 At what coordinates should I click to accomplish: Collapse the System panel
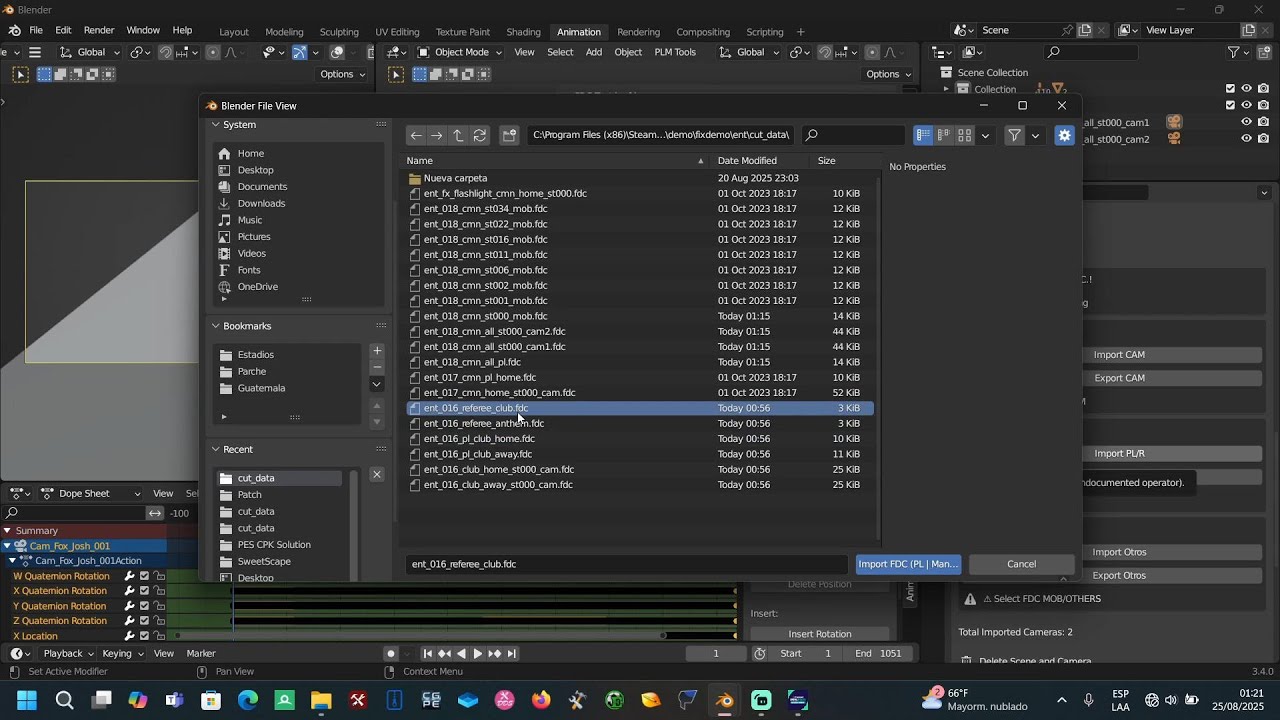click(x=216, y=125)
